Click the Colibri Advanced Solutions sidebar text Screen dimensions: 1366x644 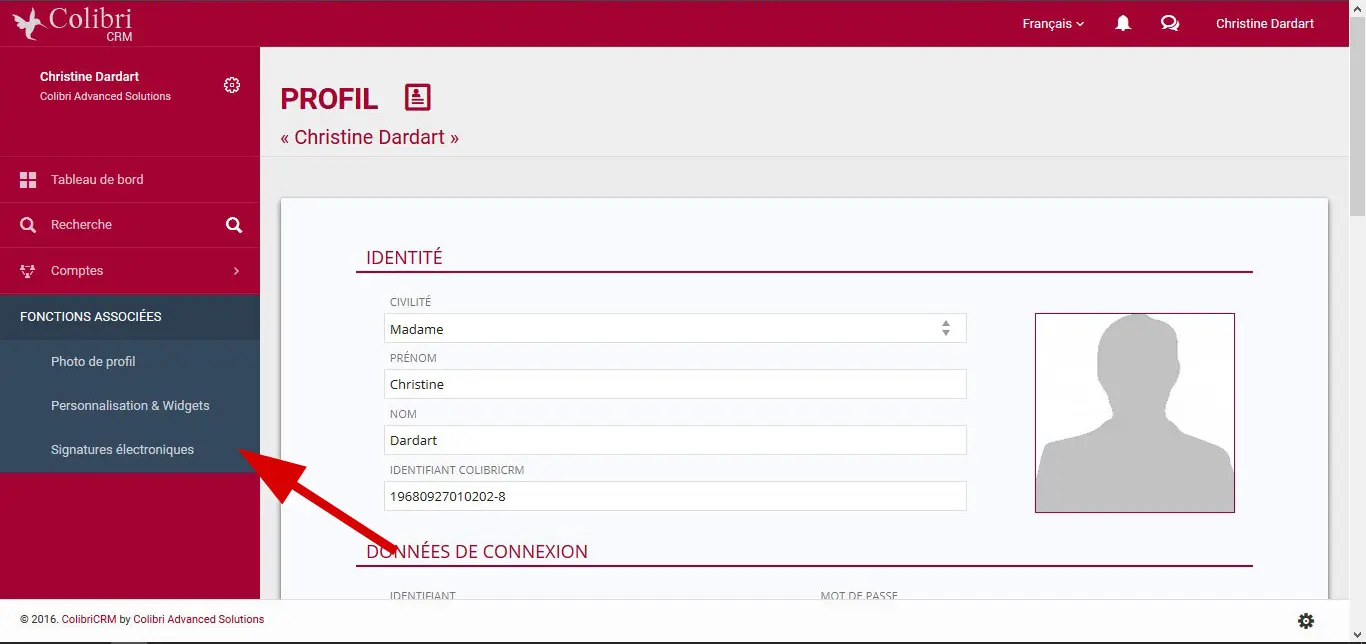coord(105,97)
